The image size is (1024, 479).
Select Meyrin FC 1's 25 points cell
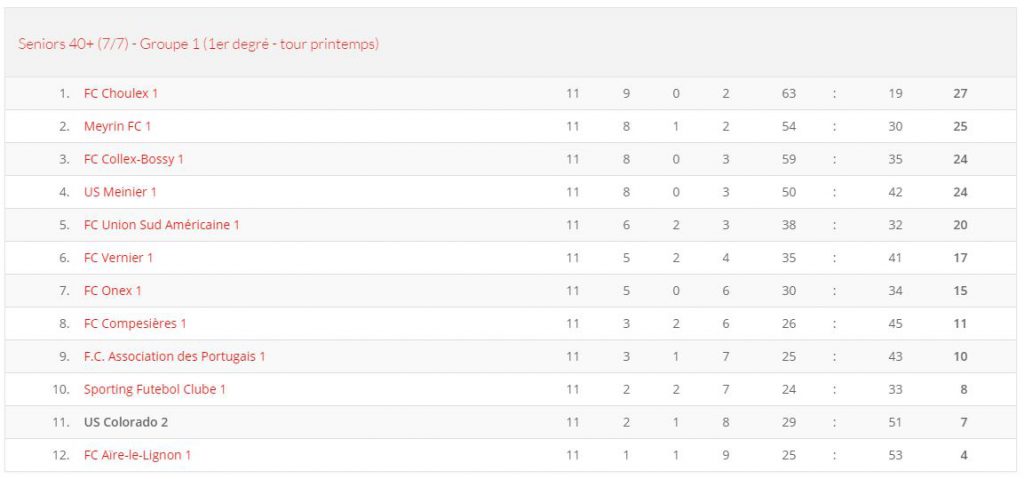click(960, 126)
